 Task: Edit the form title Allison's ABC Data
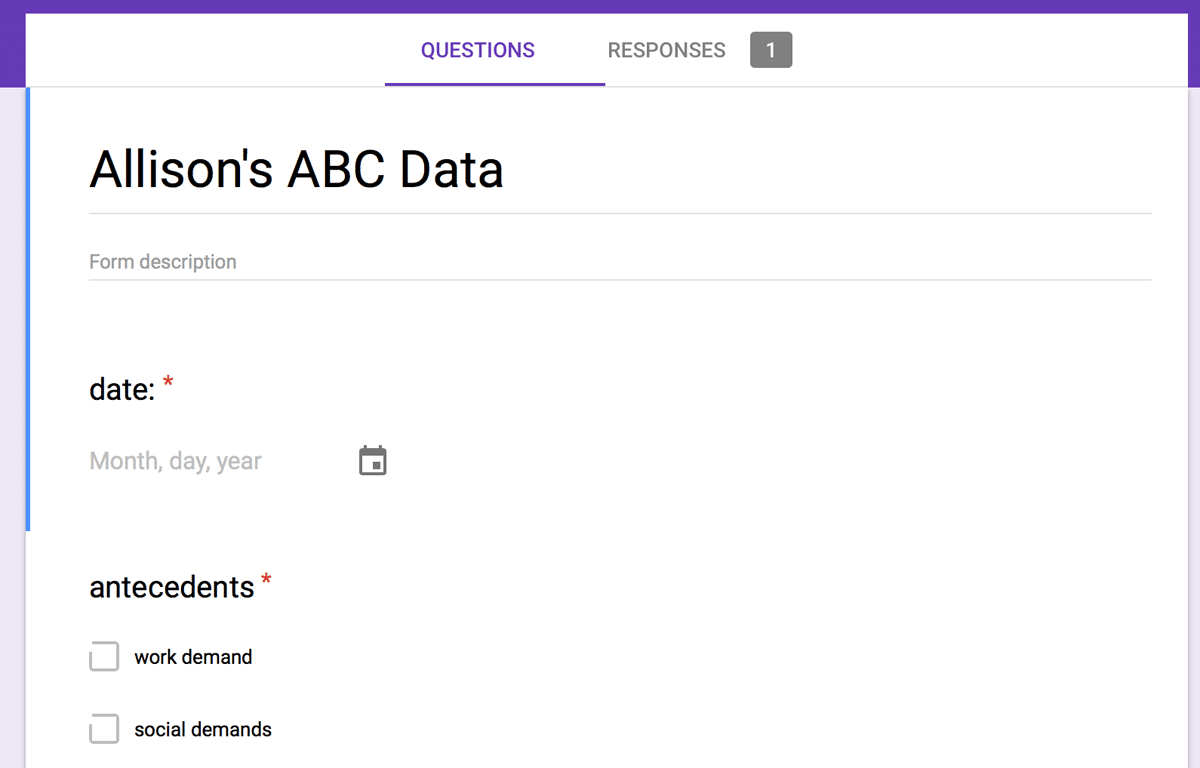(x=296, y=168)
